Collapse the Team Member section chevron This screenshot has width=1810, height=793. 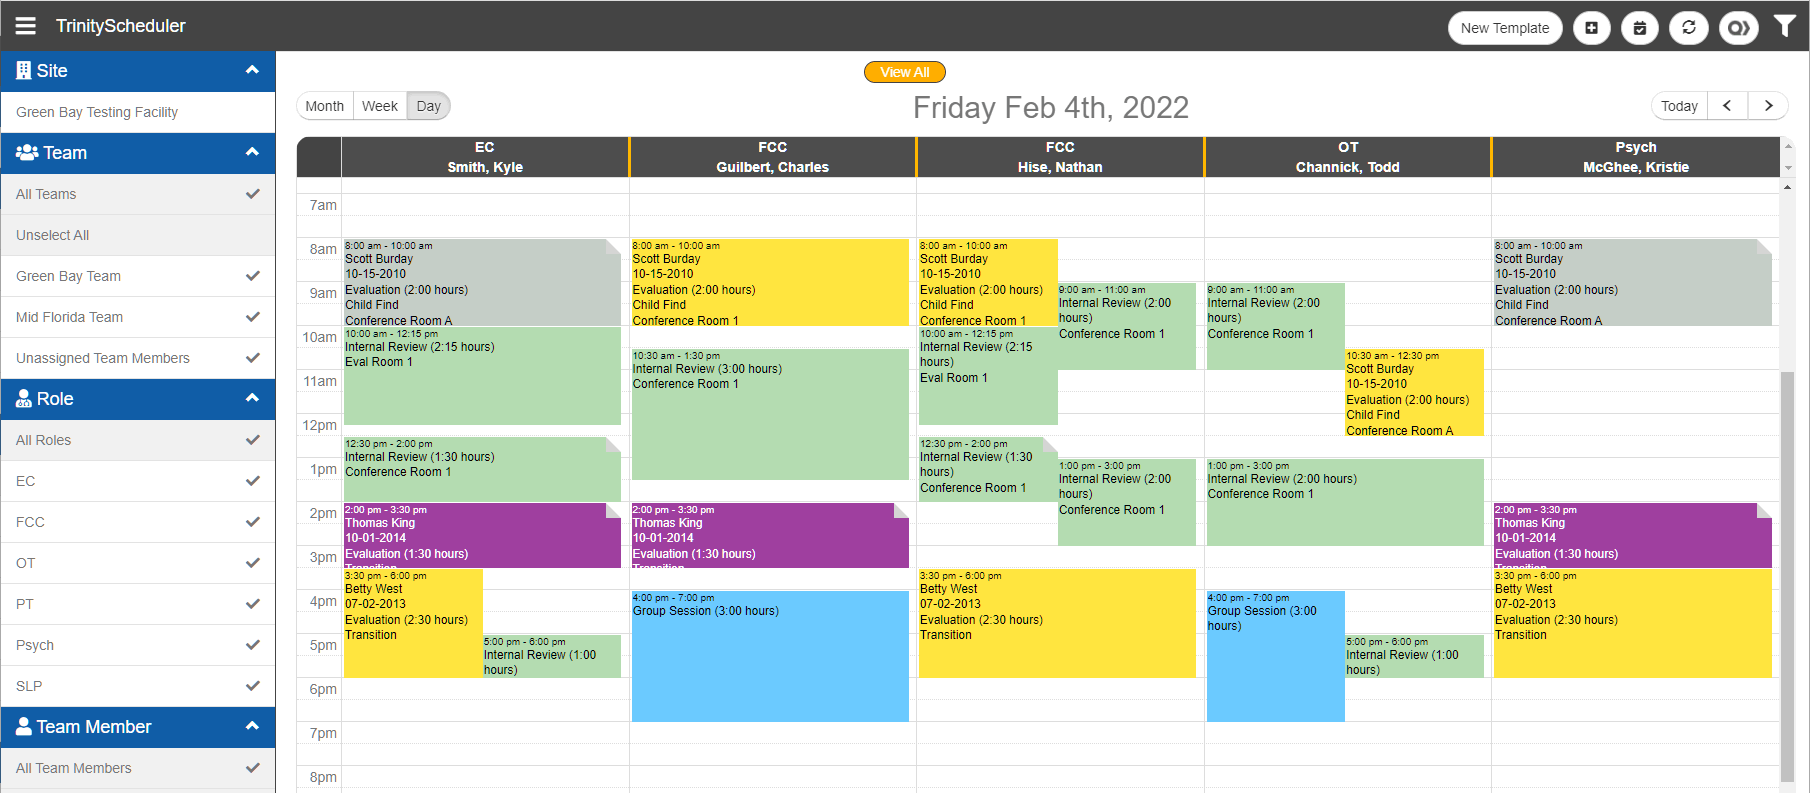(252, 726)
